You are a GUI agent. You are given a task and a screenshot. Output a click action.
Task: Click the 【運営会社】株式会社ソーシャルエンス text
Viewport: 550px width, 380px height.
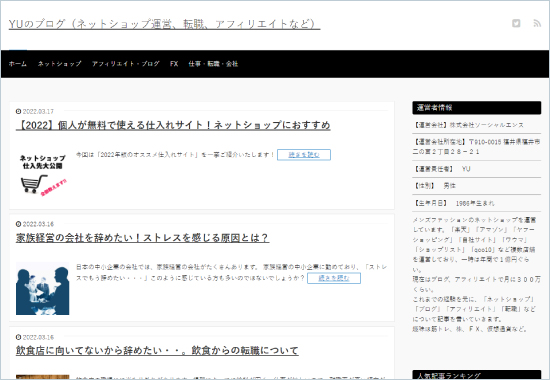point(468,125)
